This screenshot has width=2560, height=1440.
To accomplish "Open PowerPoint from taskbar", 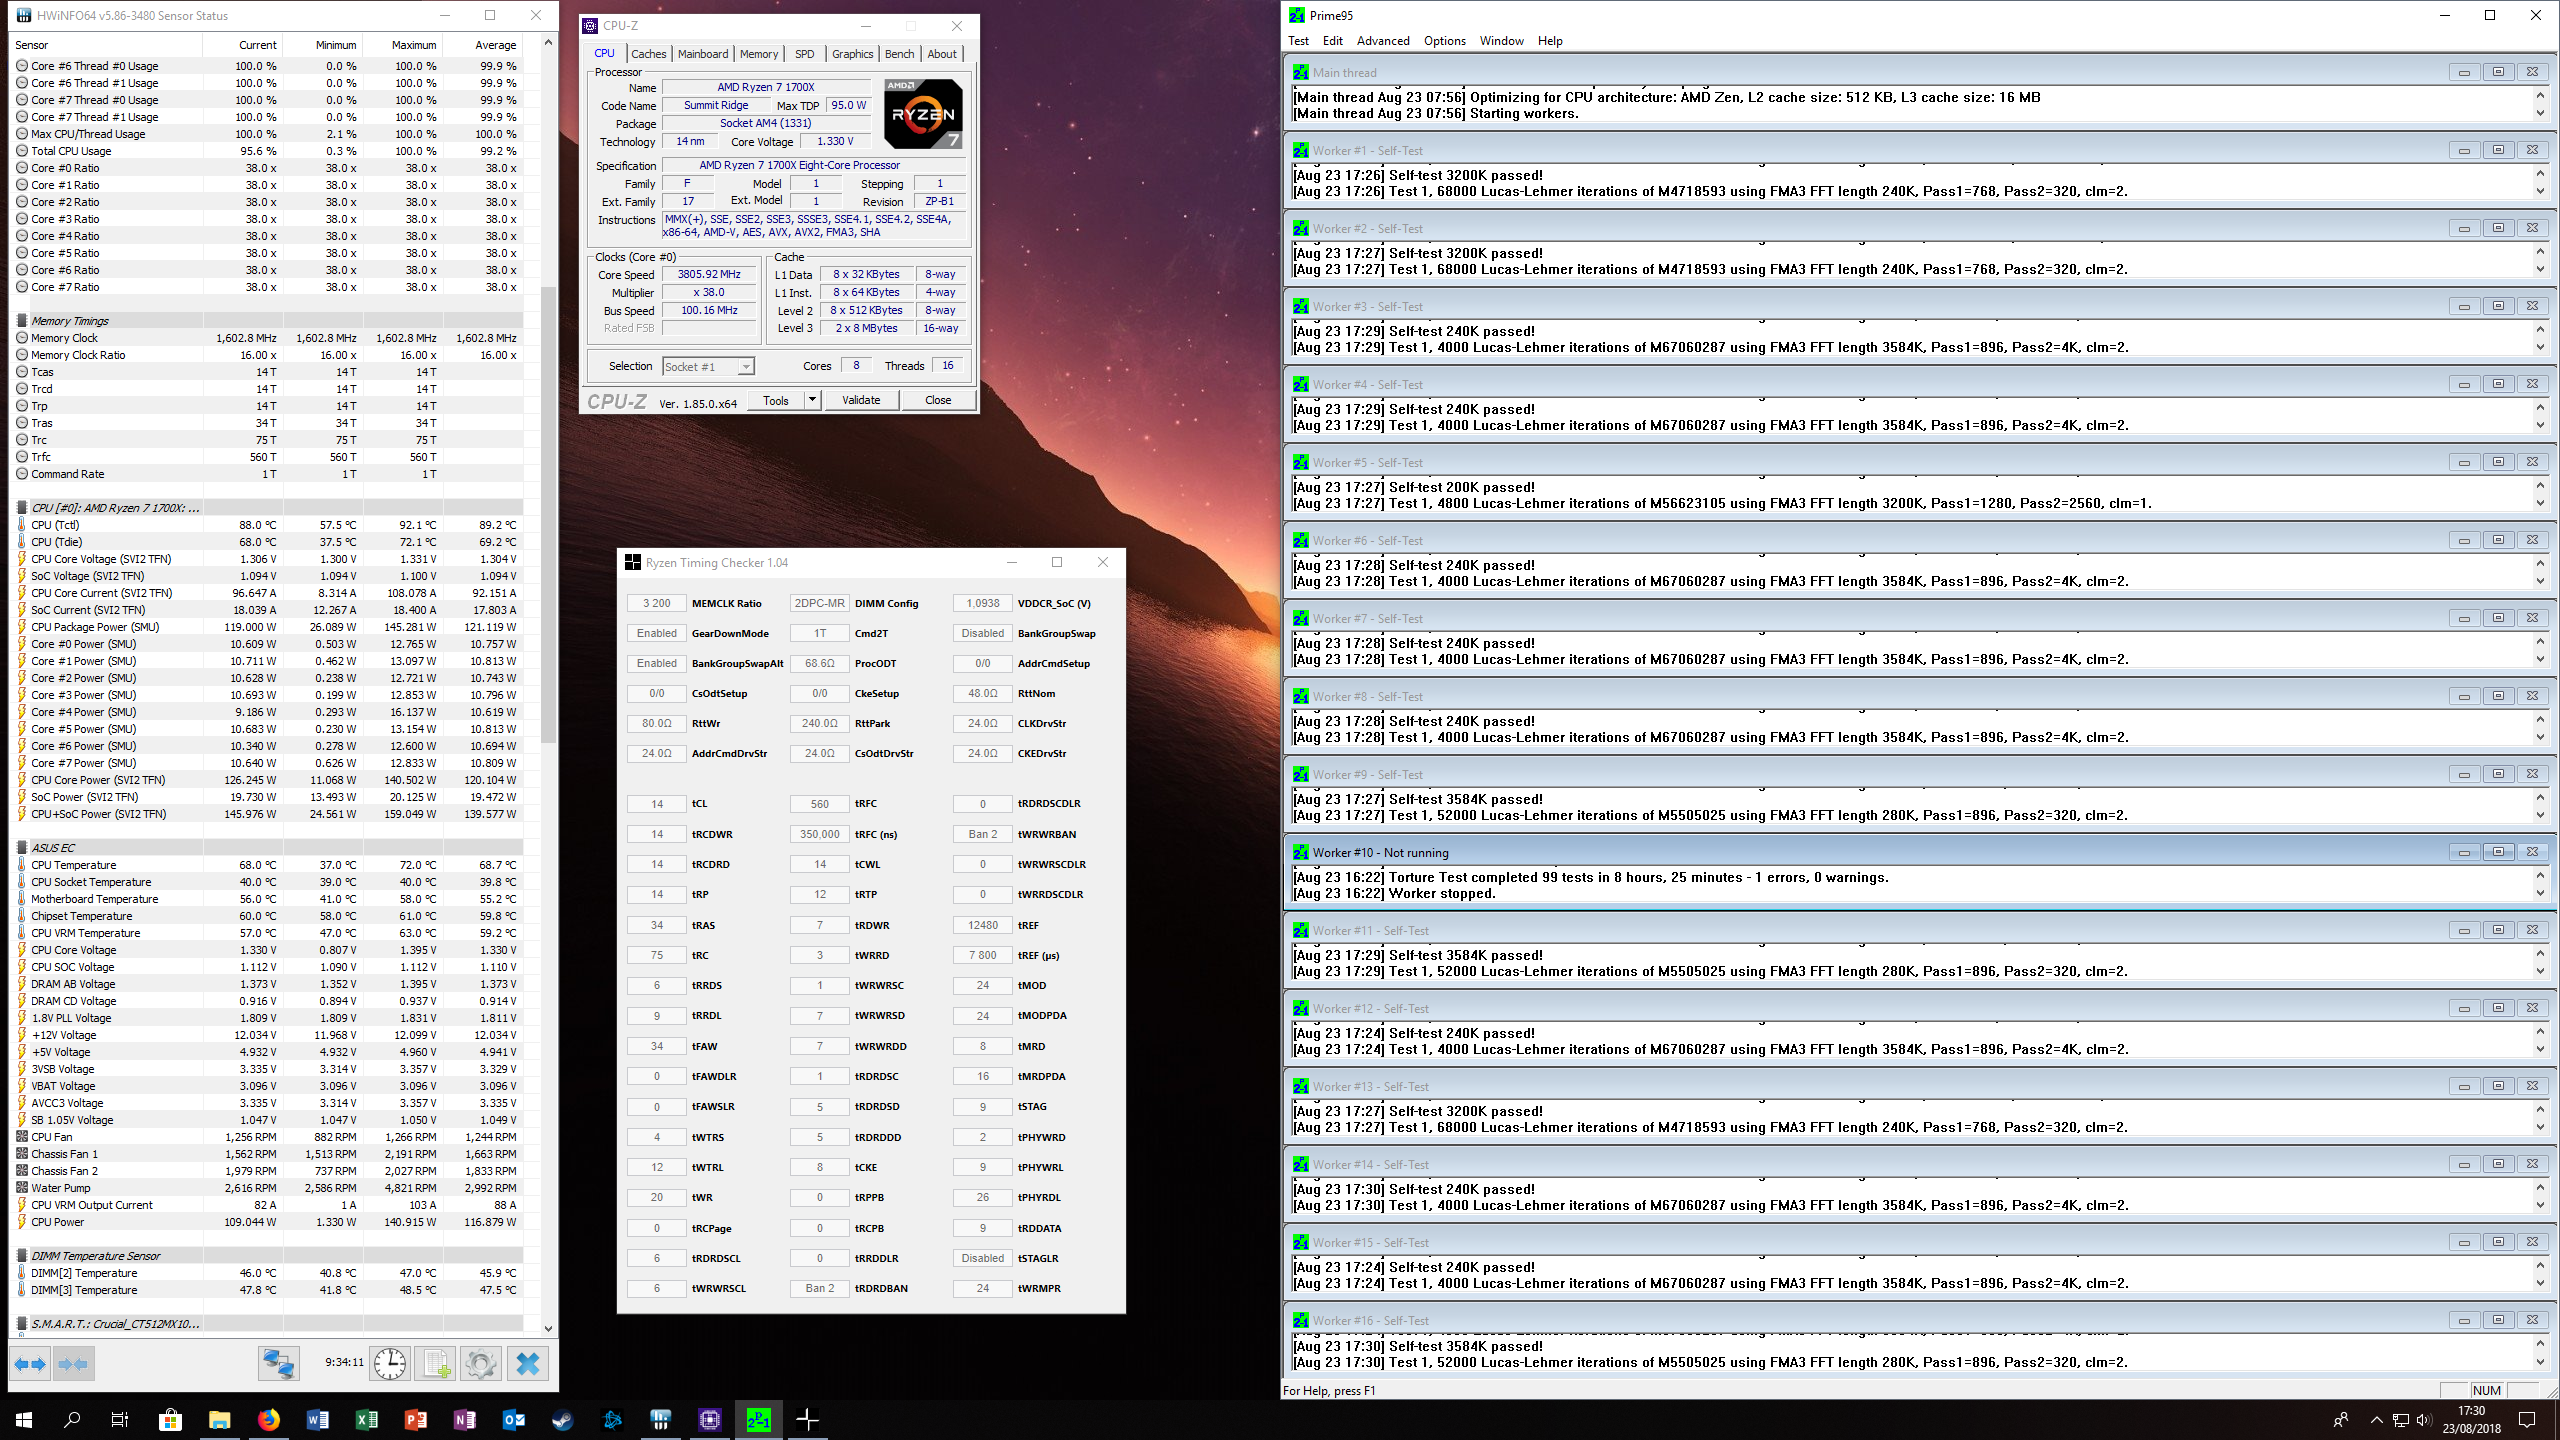I will click(415, 1419).
